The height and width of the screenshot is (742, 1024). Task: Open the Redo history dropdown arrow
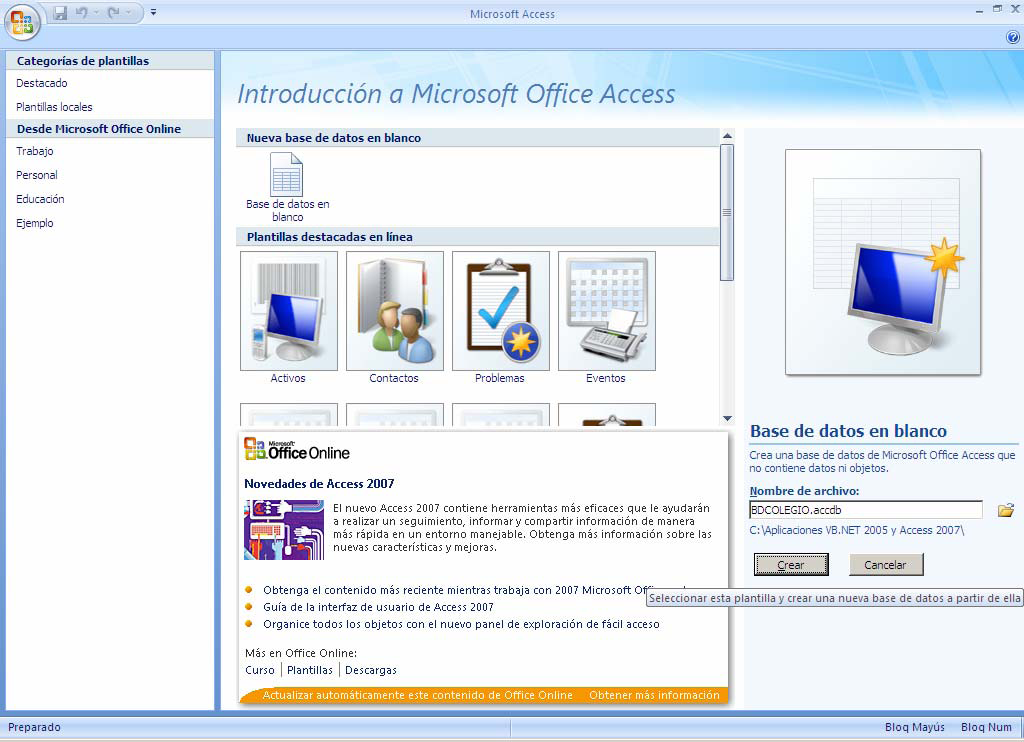[129, 12]
